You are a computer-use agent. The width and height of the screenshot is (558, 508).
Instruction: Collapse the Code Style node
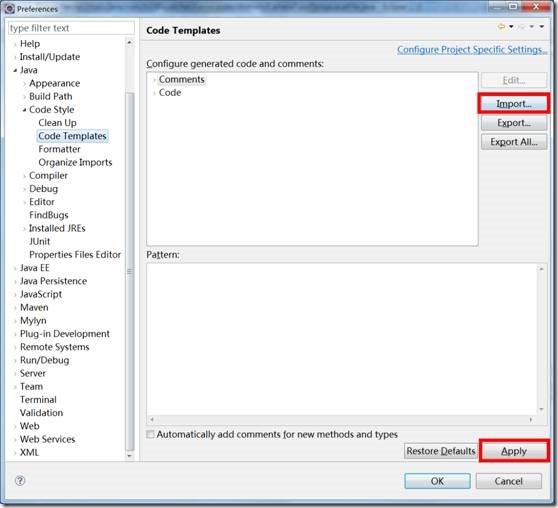tap(24, 110)
